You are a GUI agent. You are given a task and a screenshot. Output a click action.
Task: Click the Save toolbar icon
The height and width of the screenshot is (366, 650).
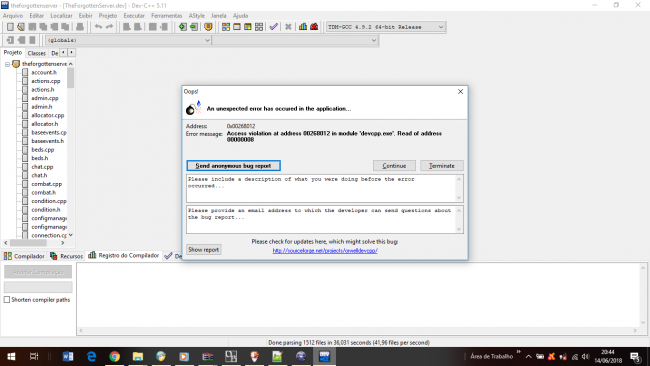click(x=32, y=27)
